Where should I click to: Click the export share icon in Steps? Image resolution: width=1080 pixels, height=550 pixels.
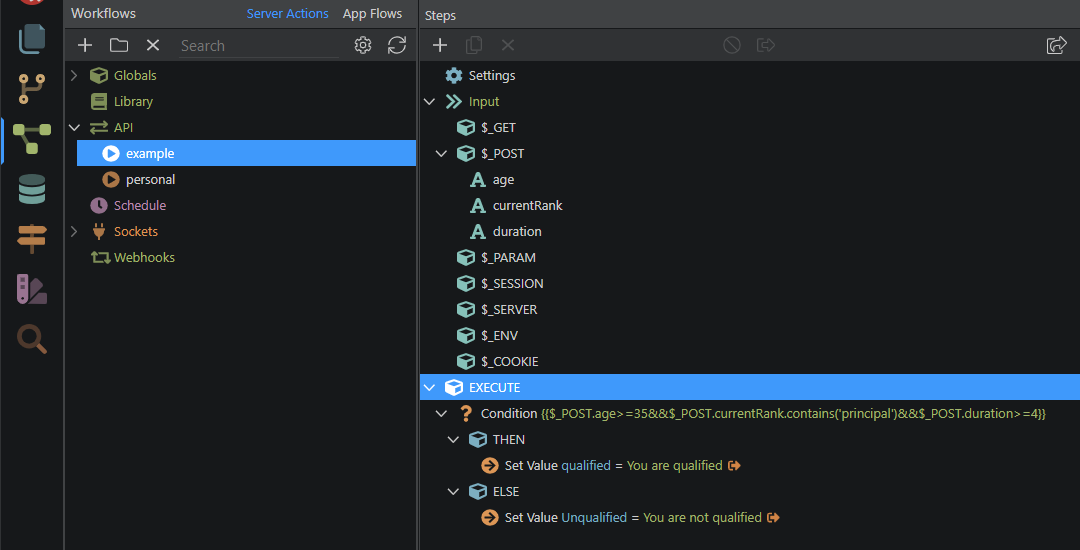click(1056, 45)
